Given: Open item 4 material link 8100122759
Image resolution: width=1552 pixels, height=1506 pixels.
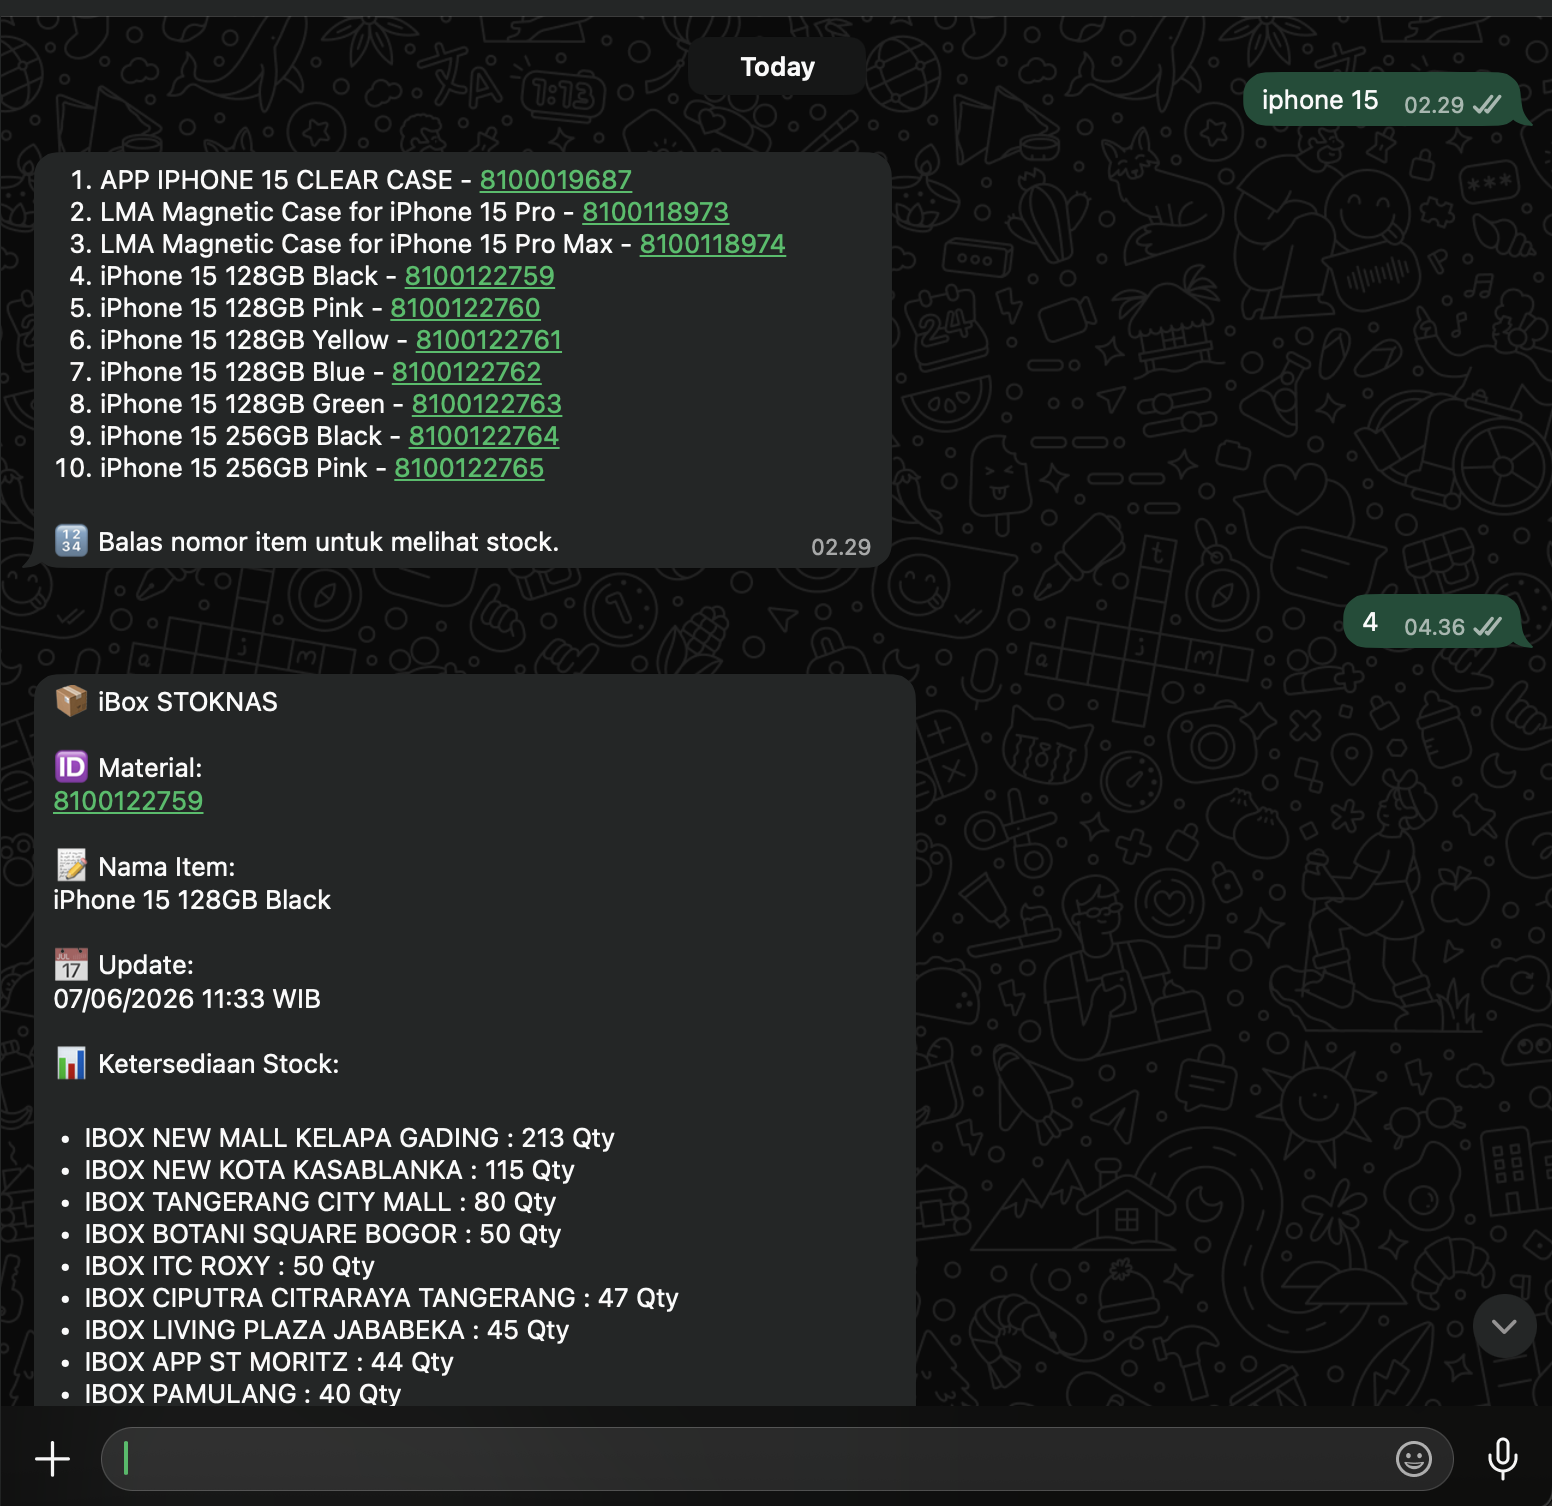Looking at the screenshot, I should 480,276.
